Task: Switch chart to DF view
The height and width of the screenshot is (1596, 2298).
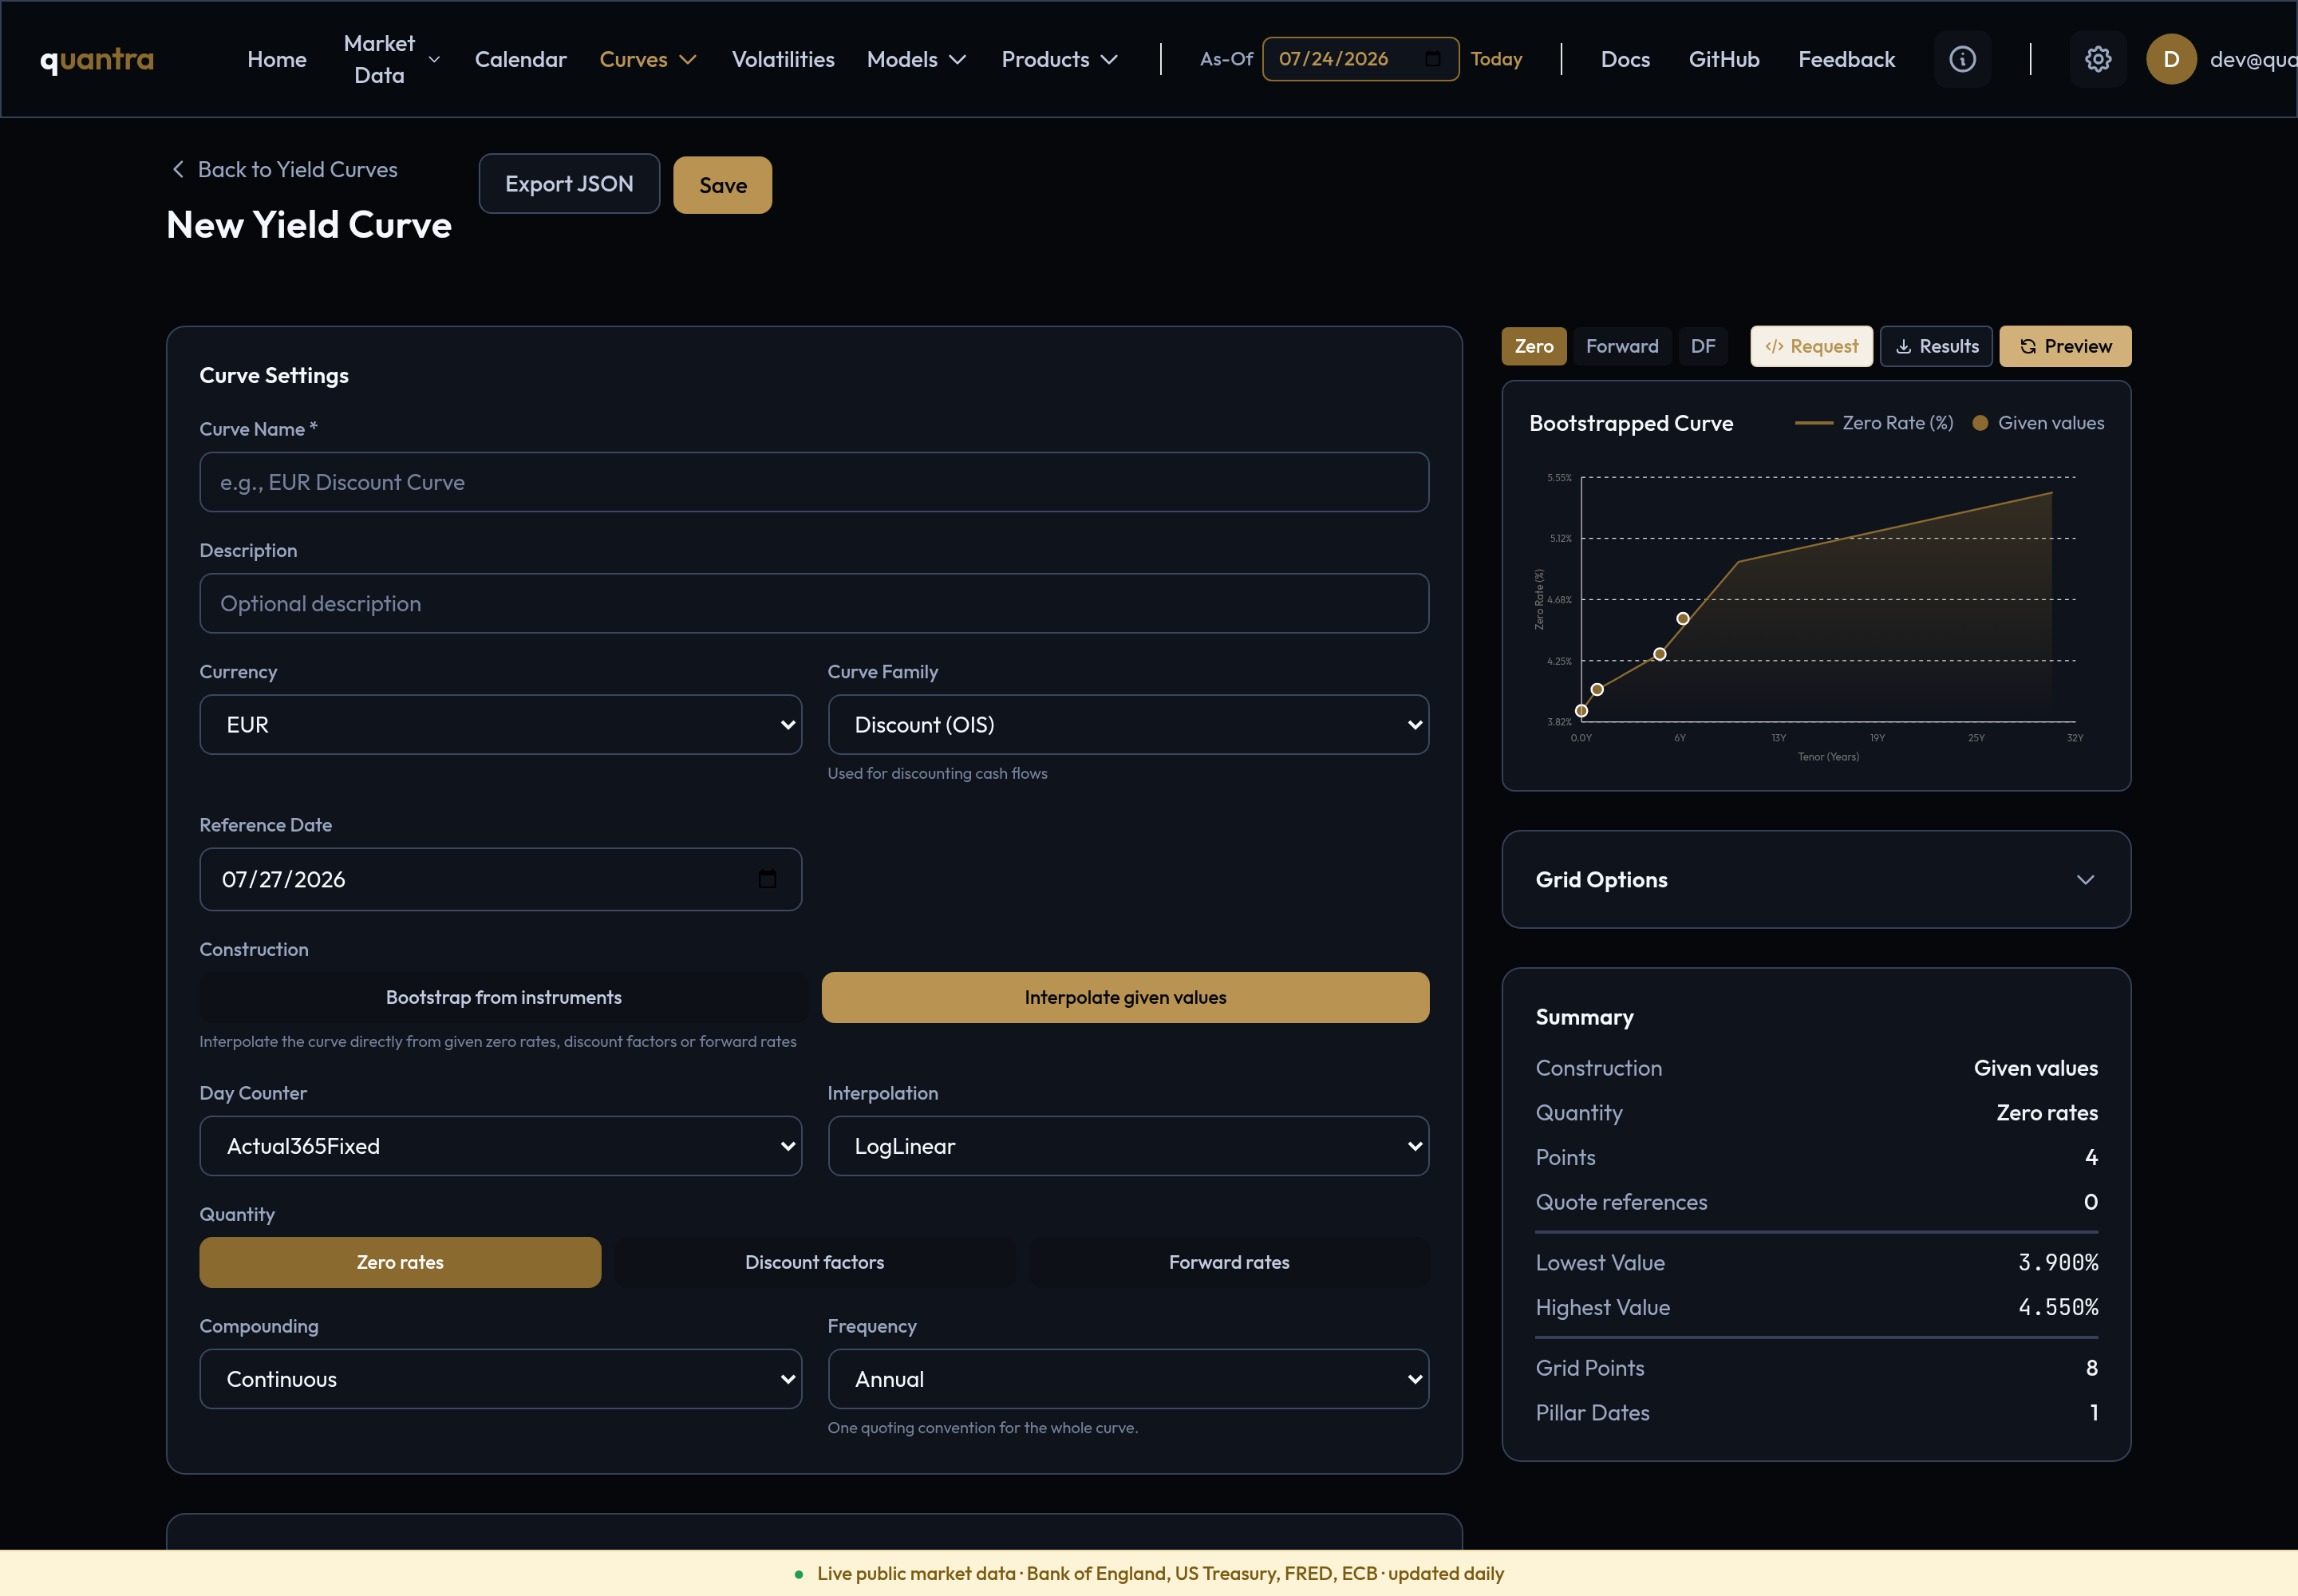Action: coord(1703,346)
